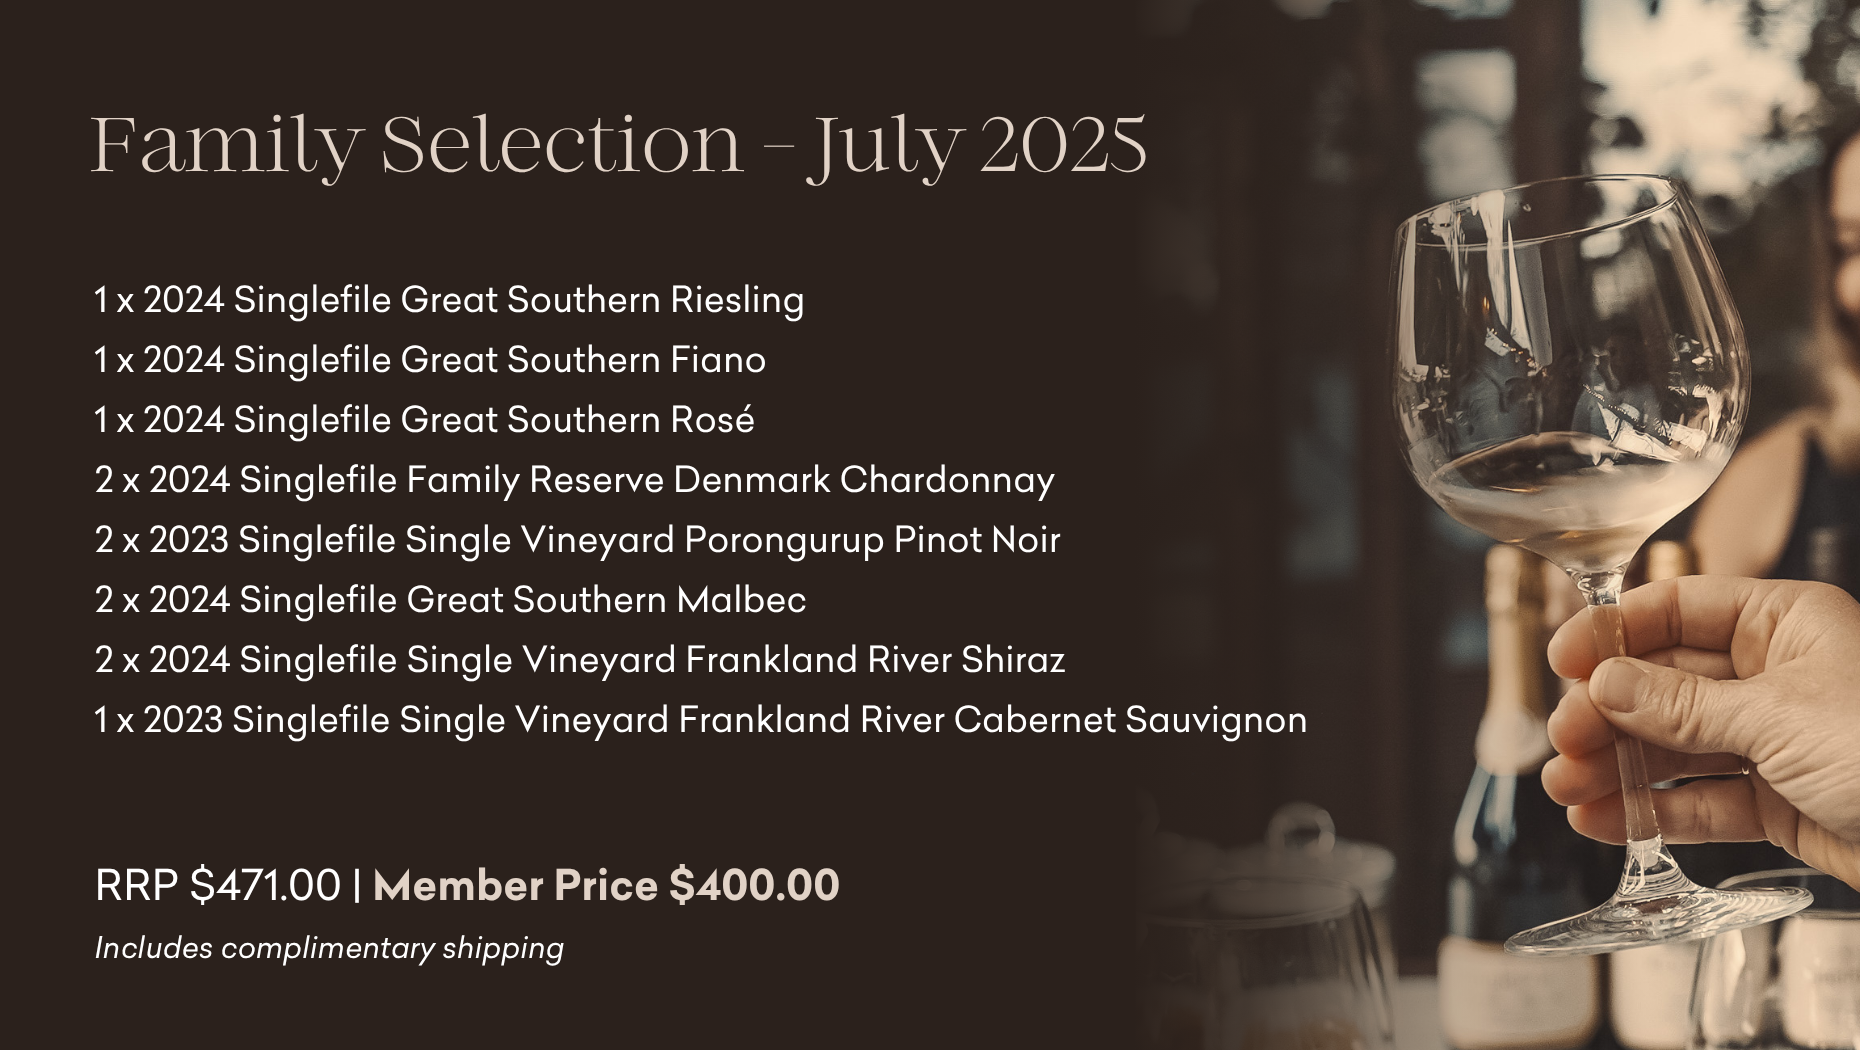Select the 2024 Great Southern Fiano line

click(430, 360)
